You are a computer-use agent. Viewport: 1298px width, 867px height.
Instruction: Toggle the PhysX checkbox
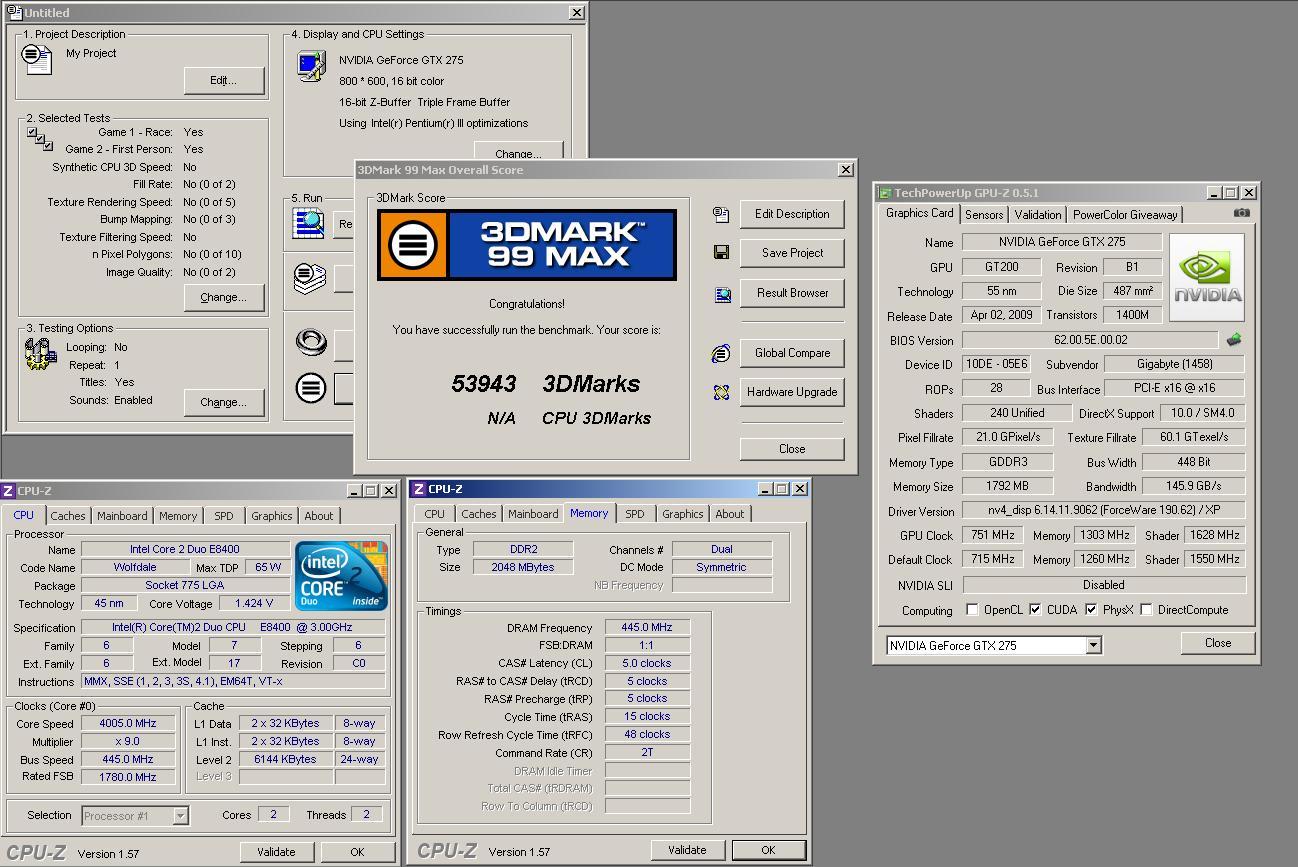point(1092,609)
